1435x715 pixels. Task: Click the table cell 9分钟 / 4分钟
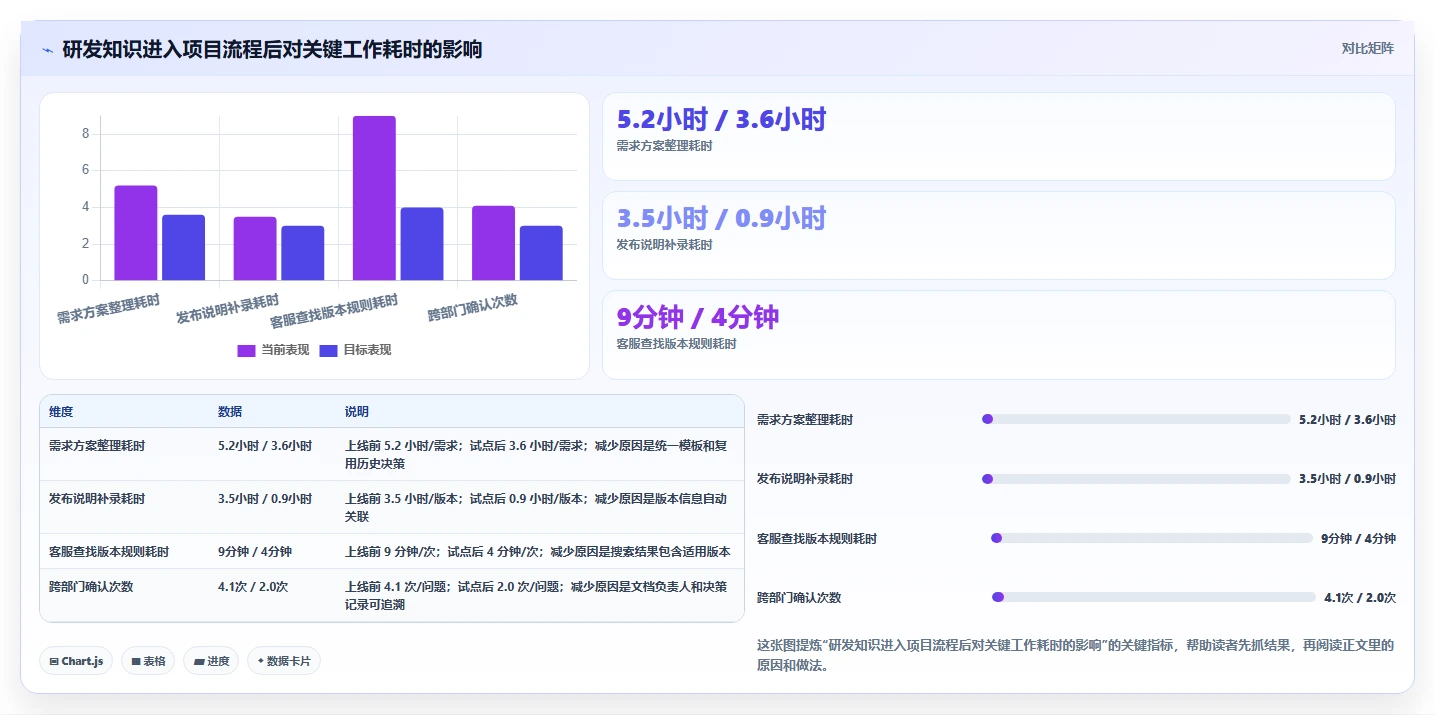coord(255,552)
